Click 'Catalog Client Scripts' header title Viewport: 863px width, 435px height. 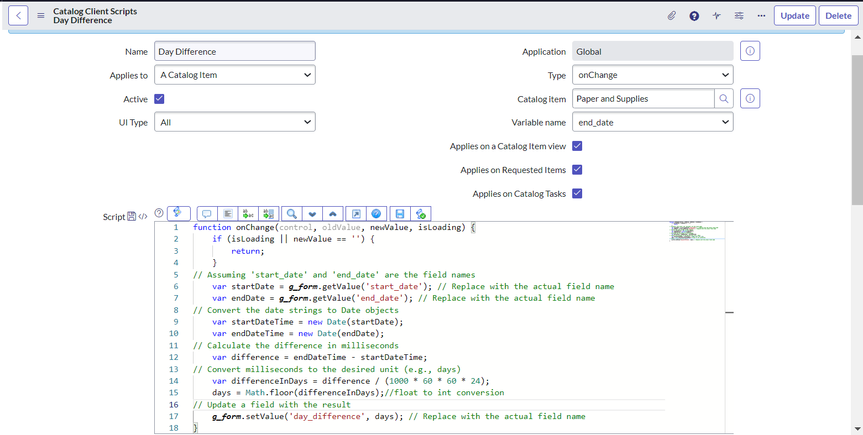(x=95, y=11)
